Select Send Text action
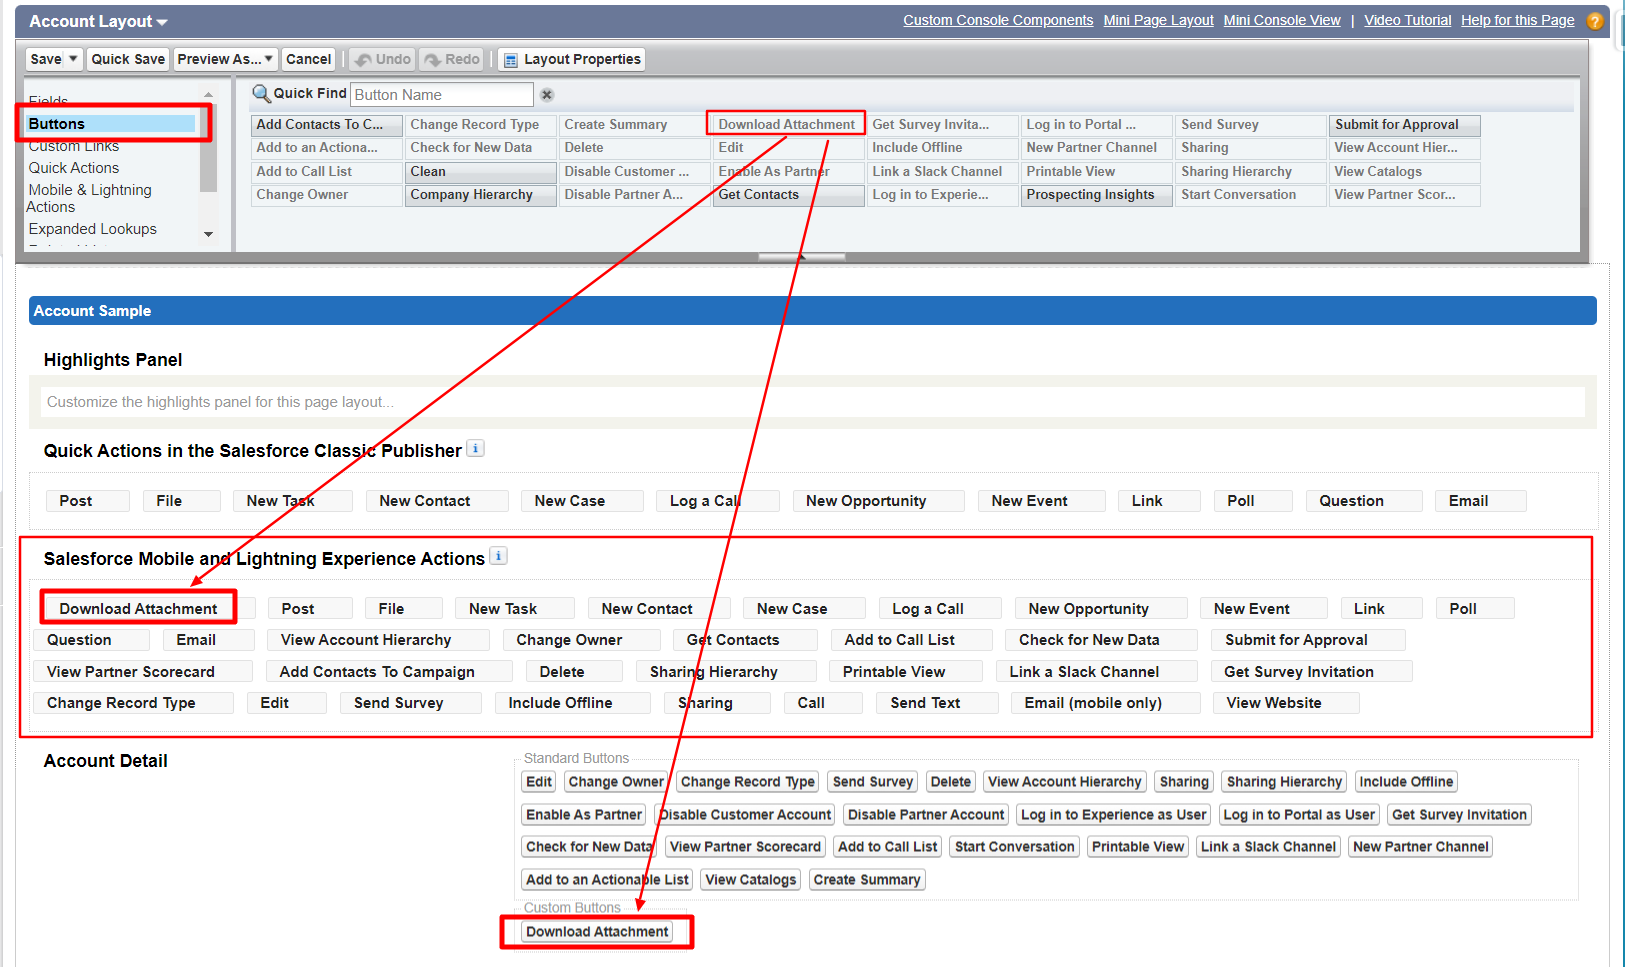This screenshot has width=1625, height=967. [x=937, y=703]
